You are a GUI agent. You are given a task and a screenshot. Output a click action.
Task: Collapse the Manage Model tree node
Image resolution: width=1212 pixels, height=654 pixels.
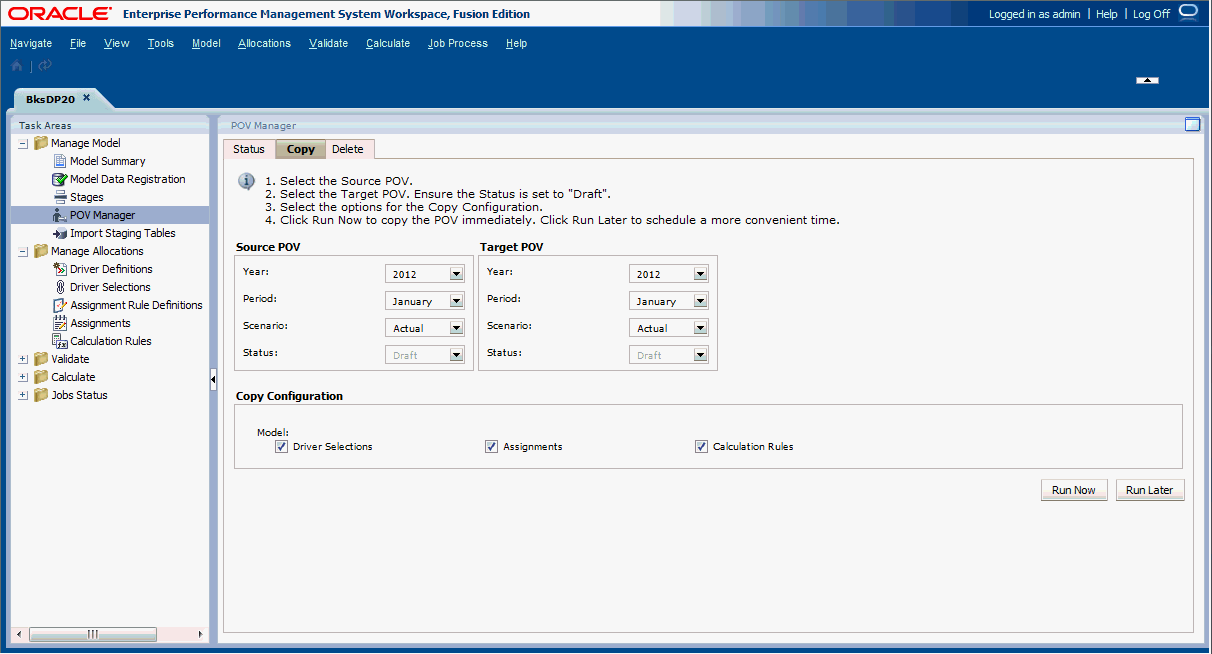[x=23, y=143]
